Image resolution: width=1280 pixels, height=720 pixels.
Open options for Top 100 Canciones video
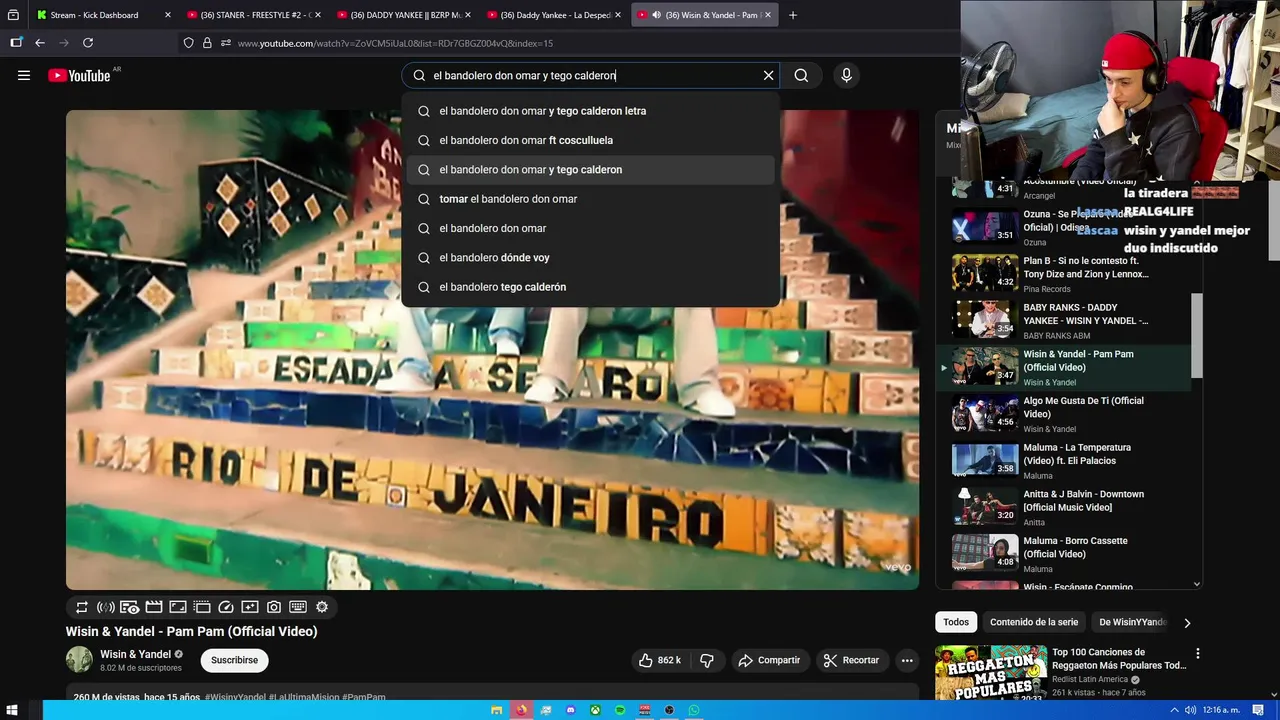pyautogui.click(x=1197, y=654)
